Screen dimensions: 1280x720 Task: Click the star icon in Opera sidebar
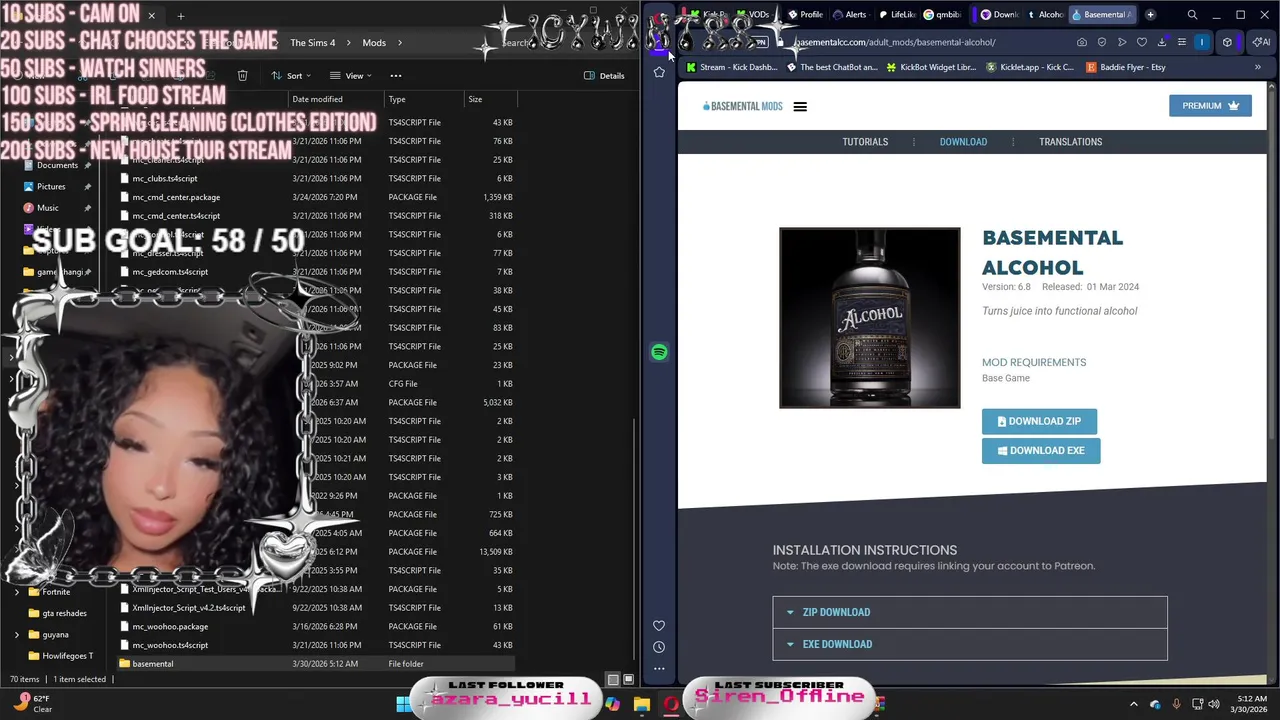659,72
